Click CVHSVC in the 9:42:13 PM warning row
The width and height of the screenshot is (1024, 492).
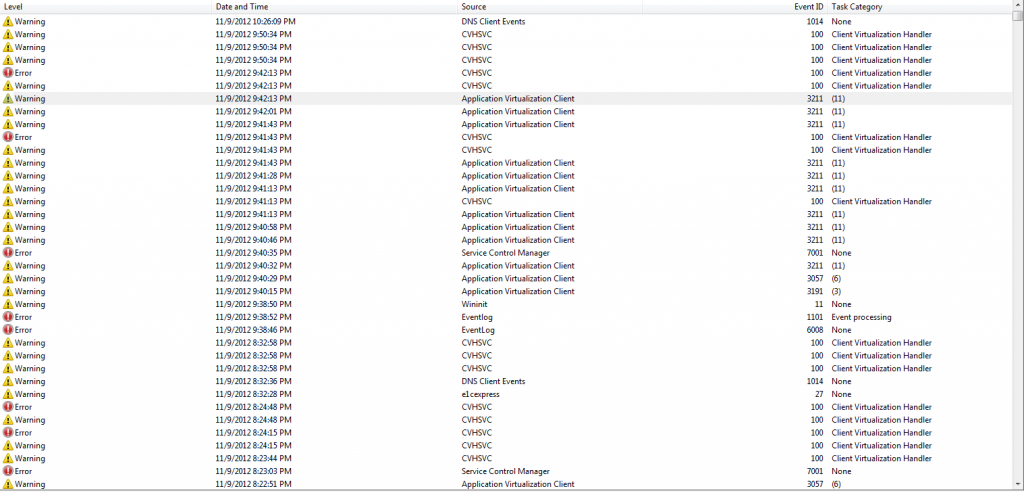[477, 86]
